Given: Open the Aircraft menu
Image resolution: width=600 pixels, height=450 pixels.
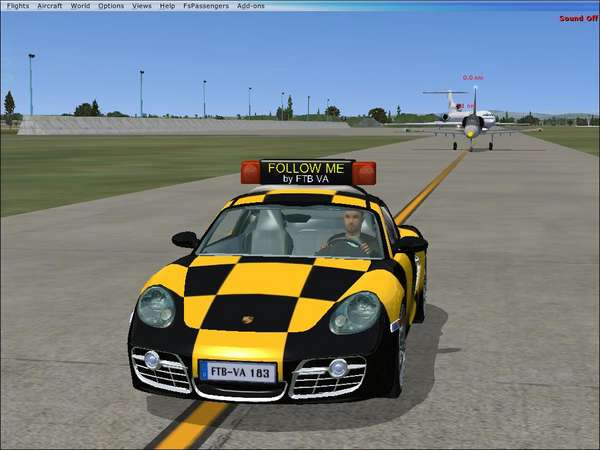Looking at the screenshot, I should 50,6.
